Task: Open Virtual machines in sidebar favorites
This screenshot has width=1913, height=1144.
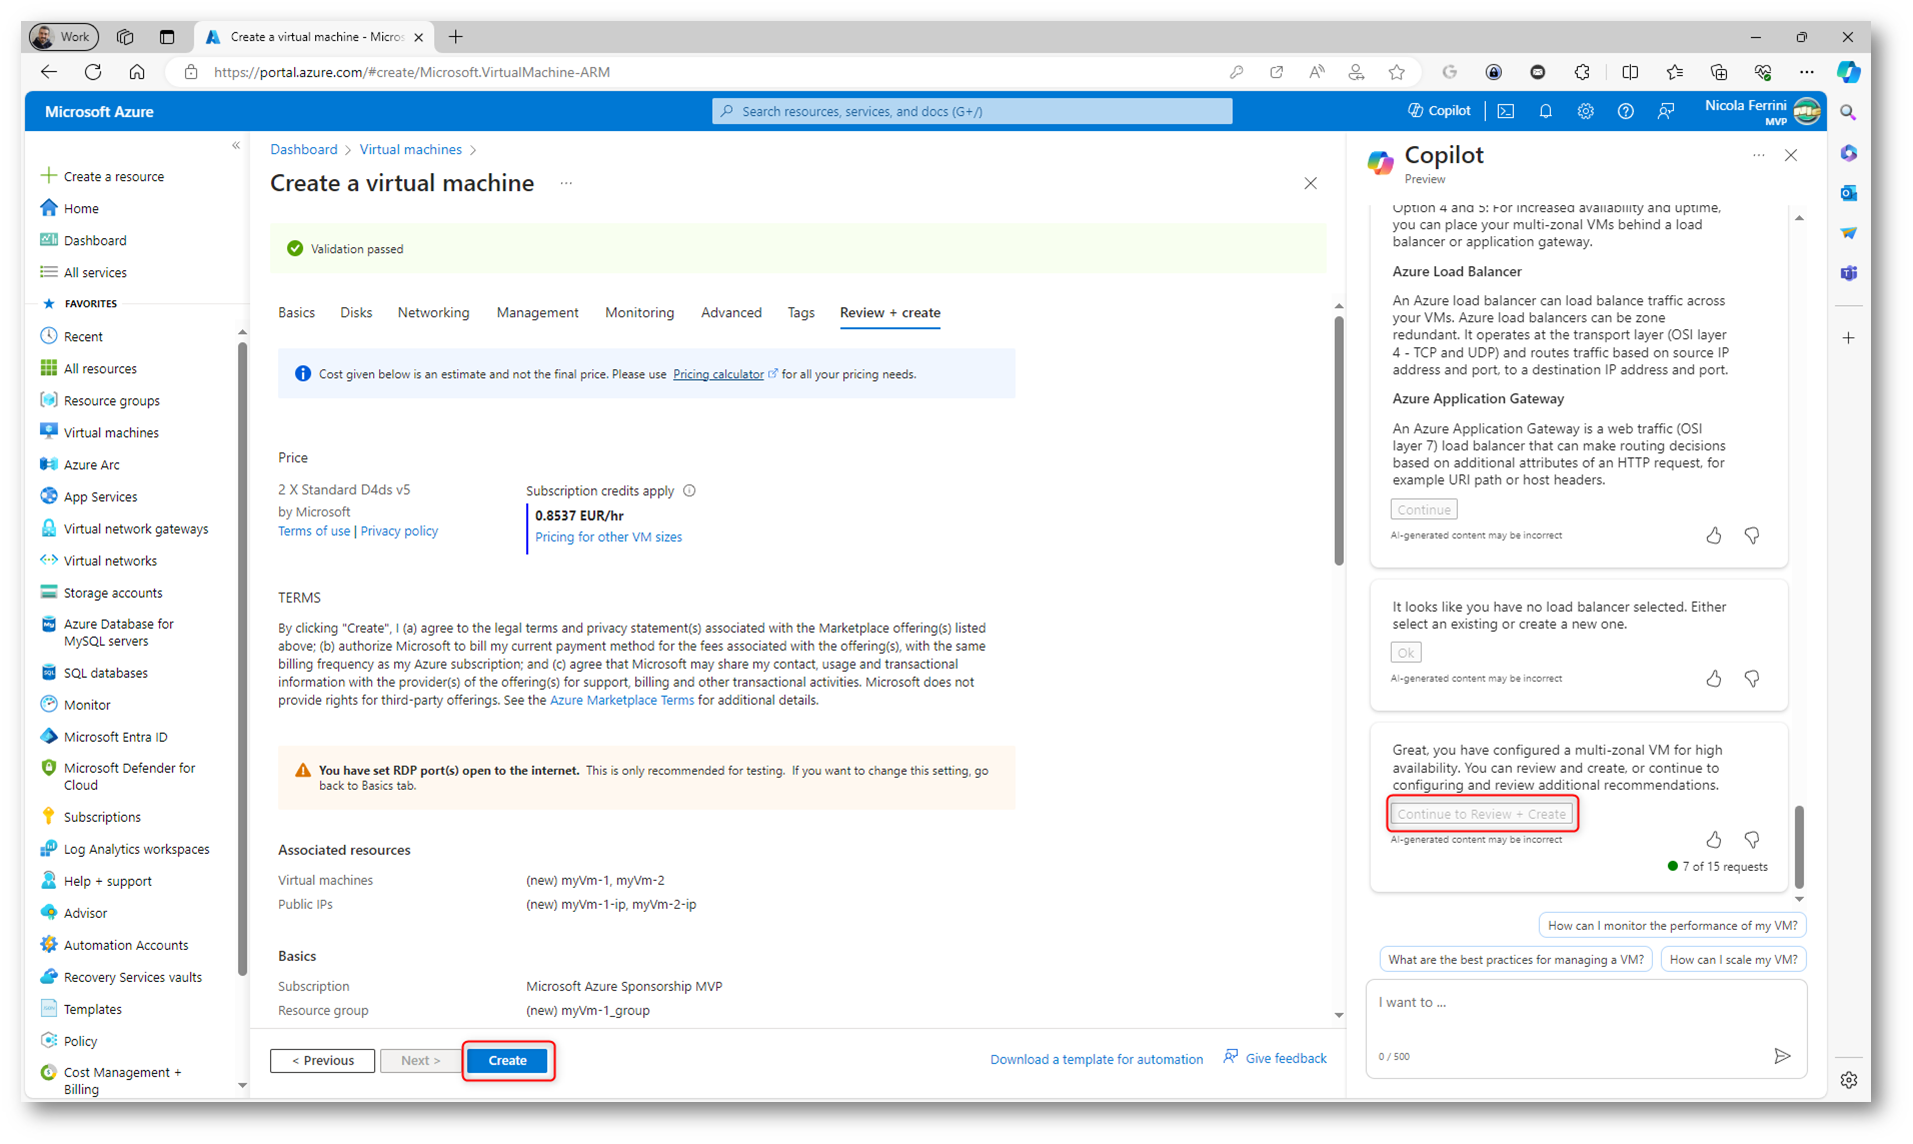Action: coord(111,432)
